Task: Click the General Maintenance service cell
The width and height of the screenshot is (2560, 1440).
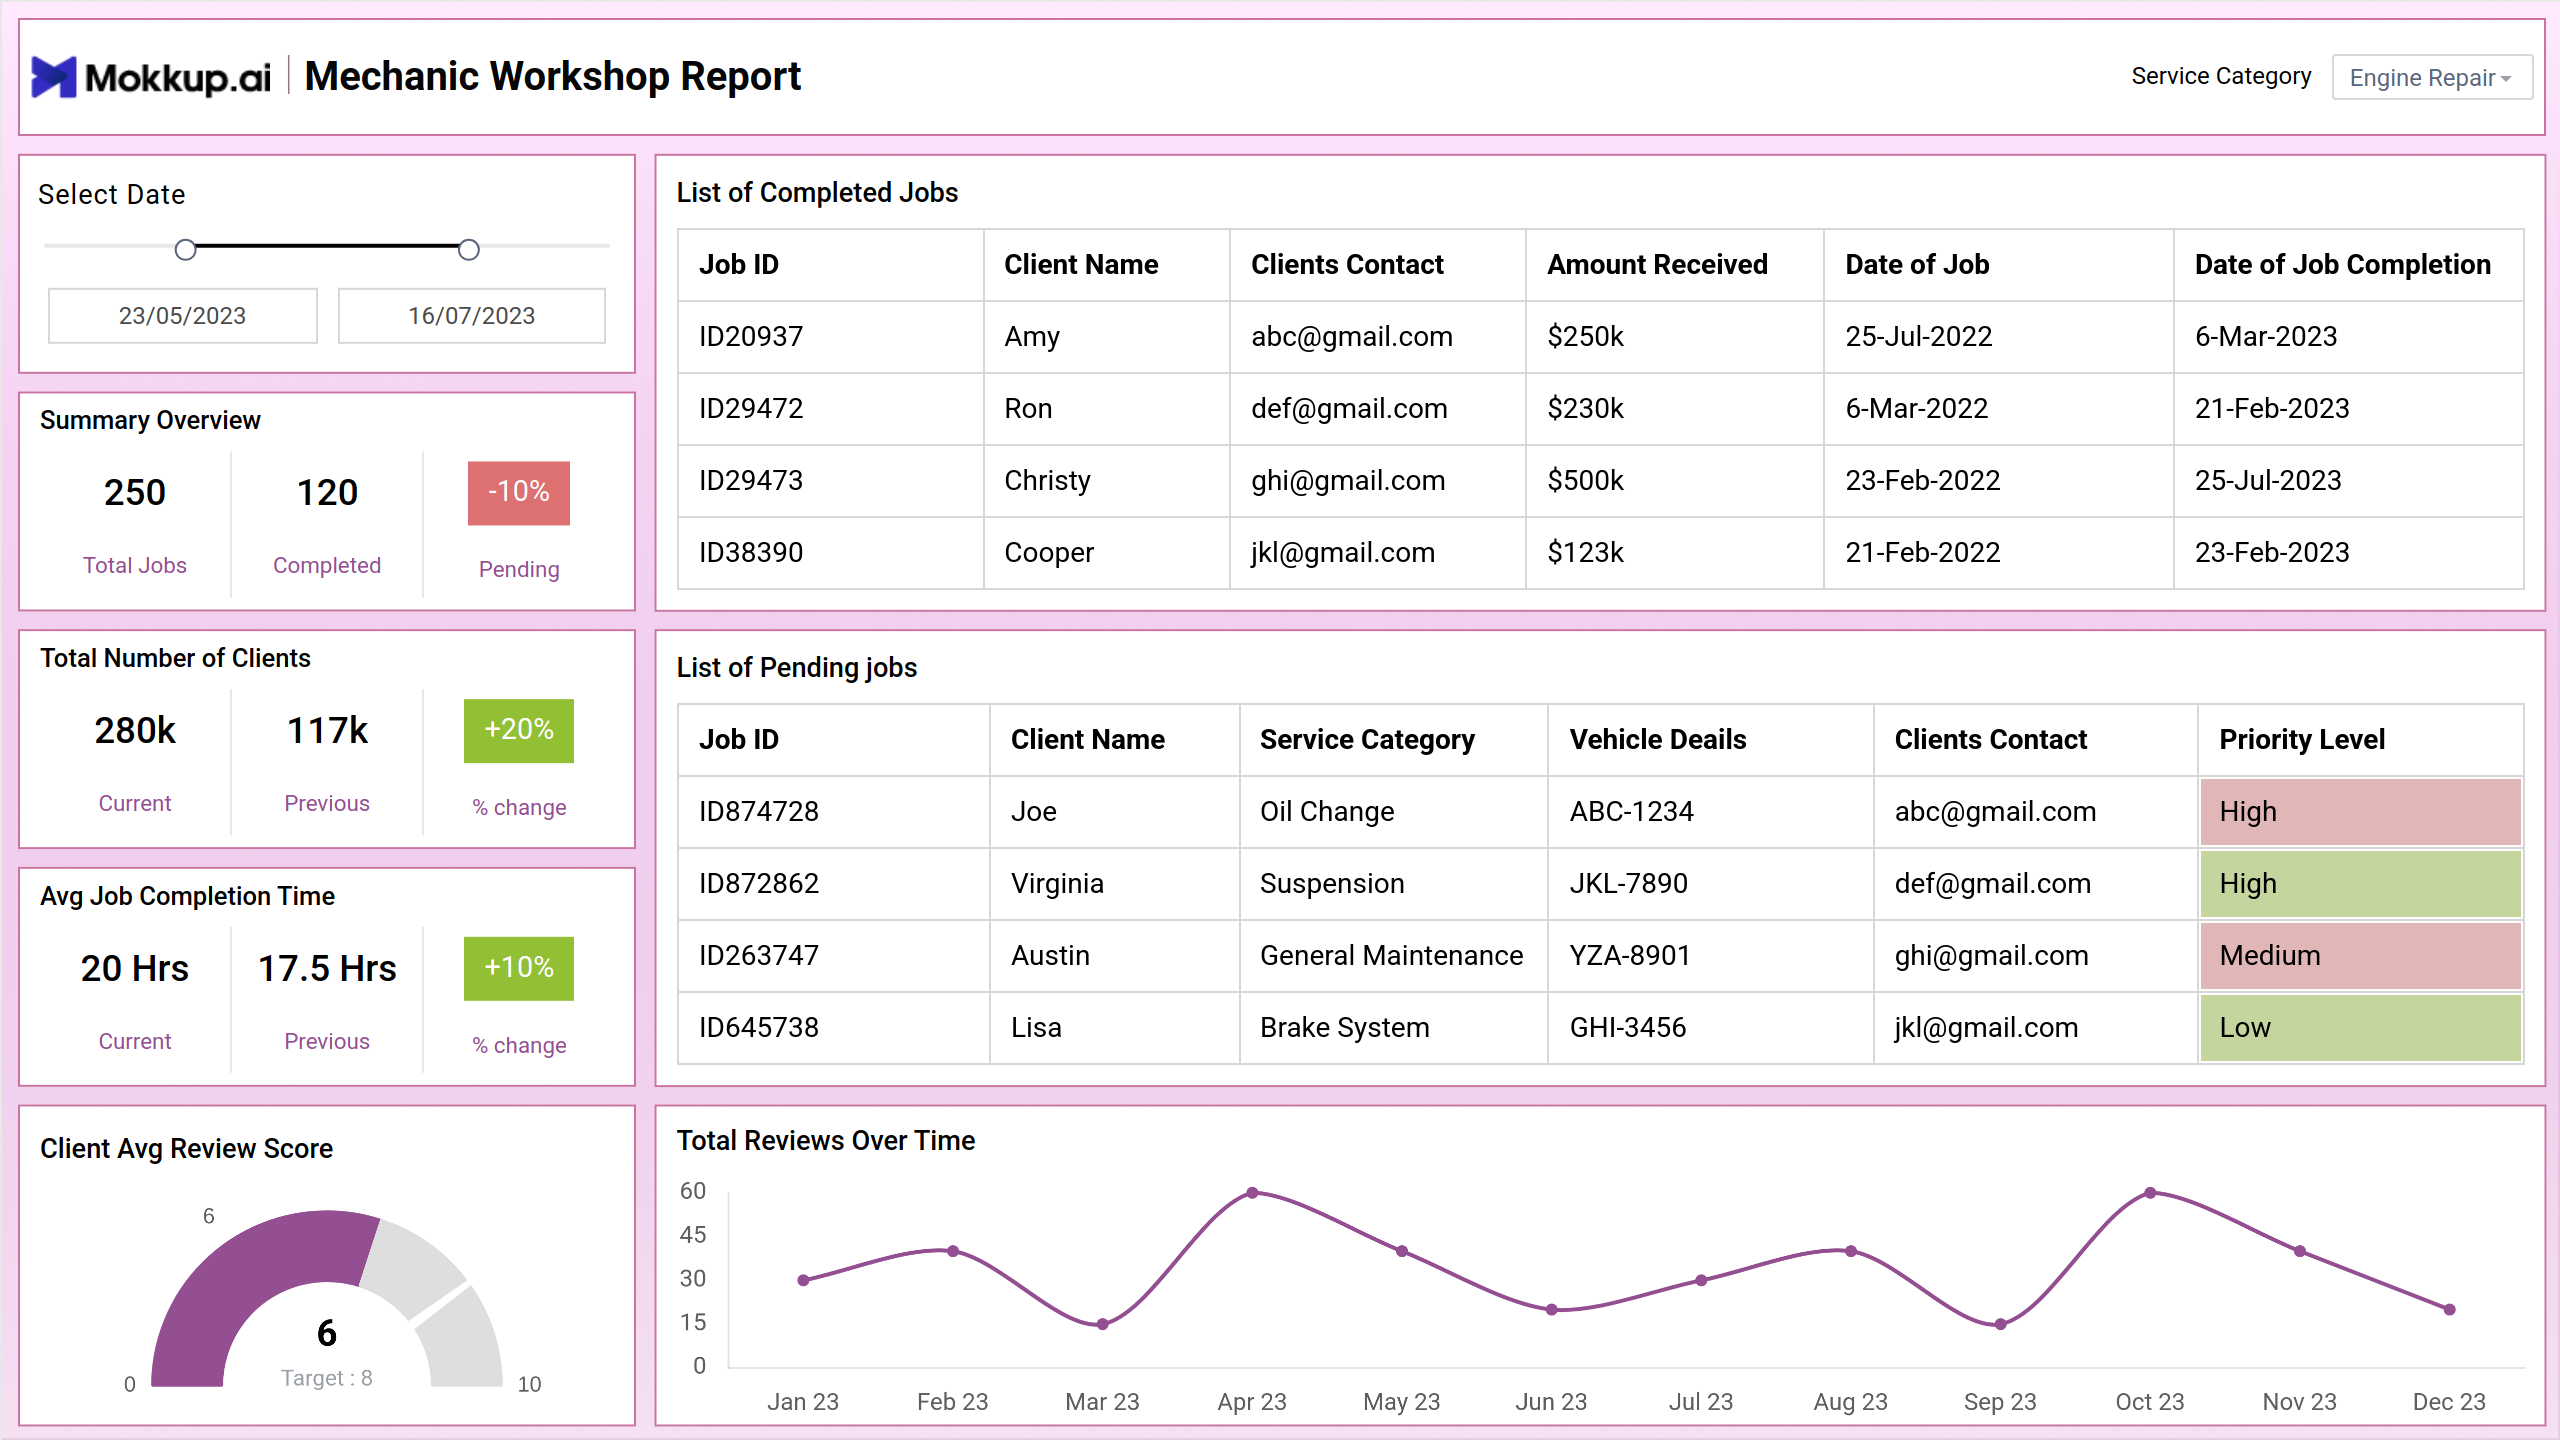Action: [1394, 956]
